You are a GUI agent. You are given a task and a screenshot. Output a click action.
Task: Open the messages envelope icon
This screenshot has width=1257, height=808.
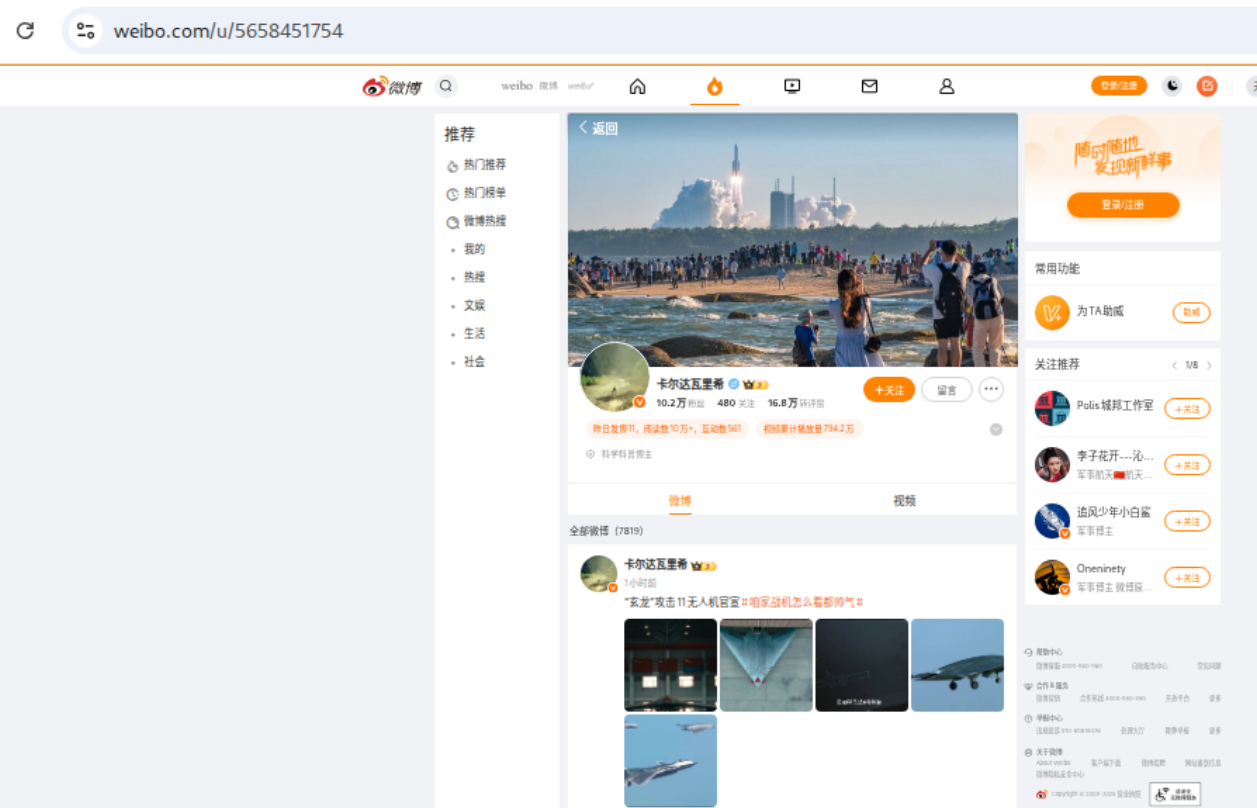[869, 87]
